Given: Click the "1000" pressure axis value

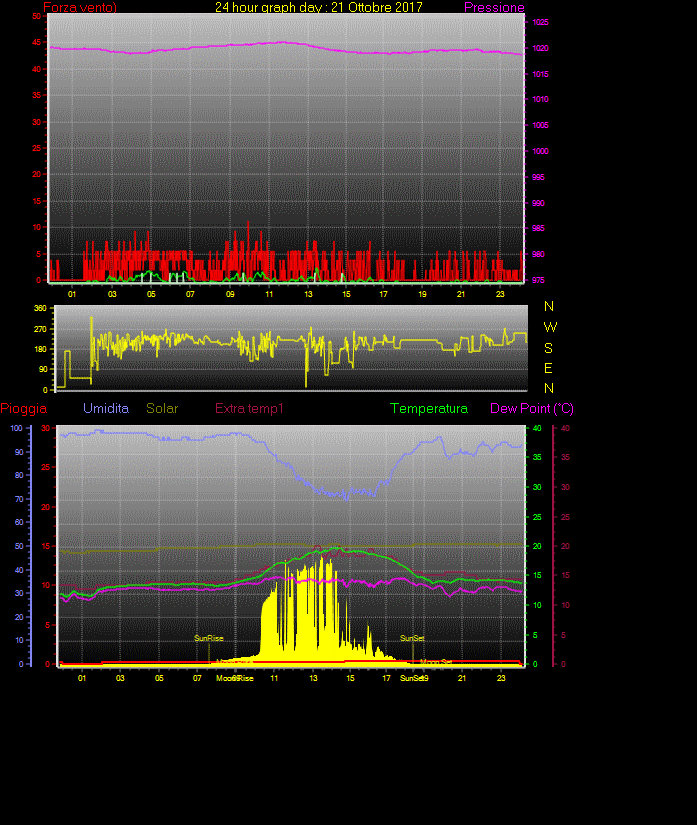Looking at the screenshot, I should [540, 151].
